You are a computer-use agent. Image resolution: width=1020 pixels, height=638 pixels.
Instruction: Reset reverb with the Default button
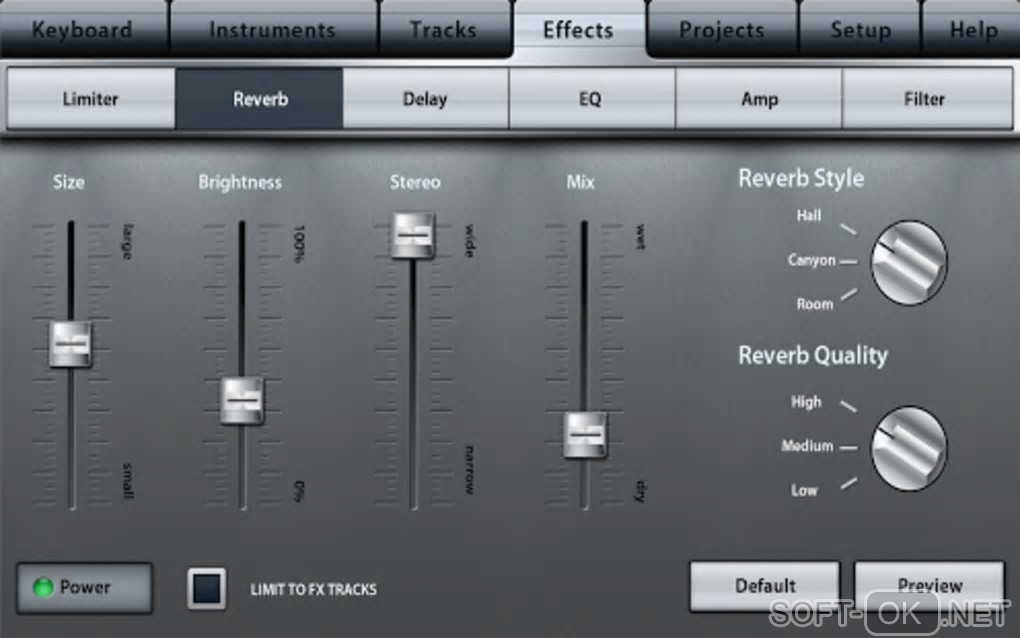click(765, 586)
